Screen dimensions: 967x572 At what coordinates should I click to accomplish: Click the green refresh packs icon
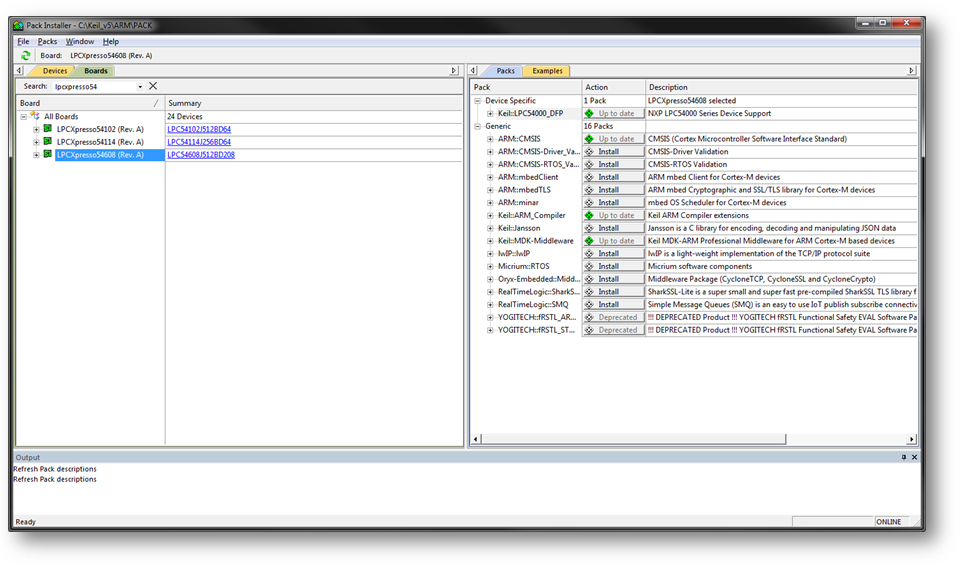pyautogui.click(x=25, y=55)
